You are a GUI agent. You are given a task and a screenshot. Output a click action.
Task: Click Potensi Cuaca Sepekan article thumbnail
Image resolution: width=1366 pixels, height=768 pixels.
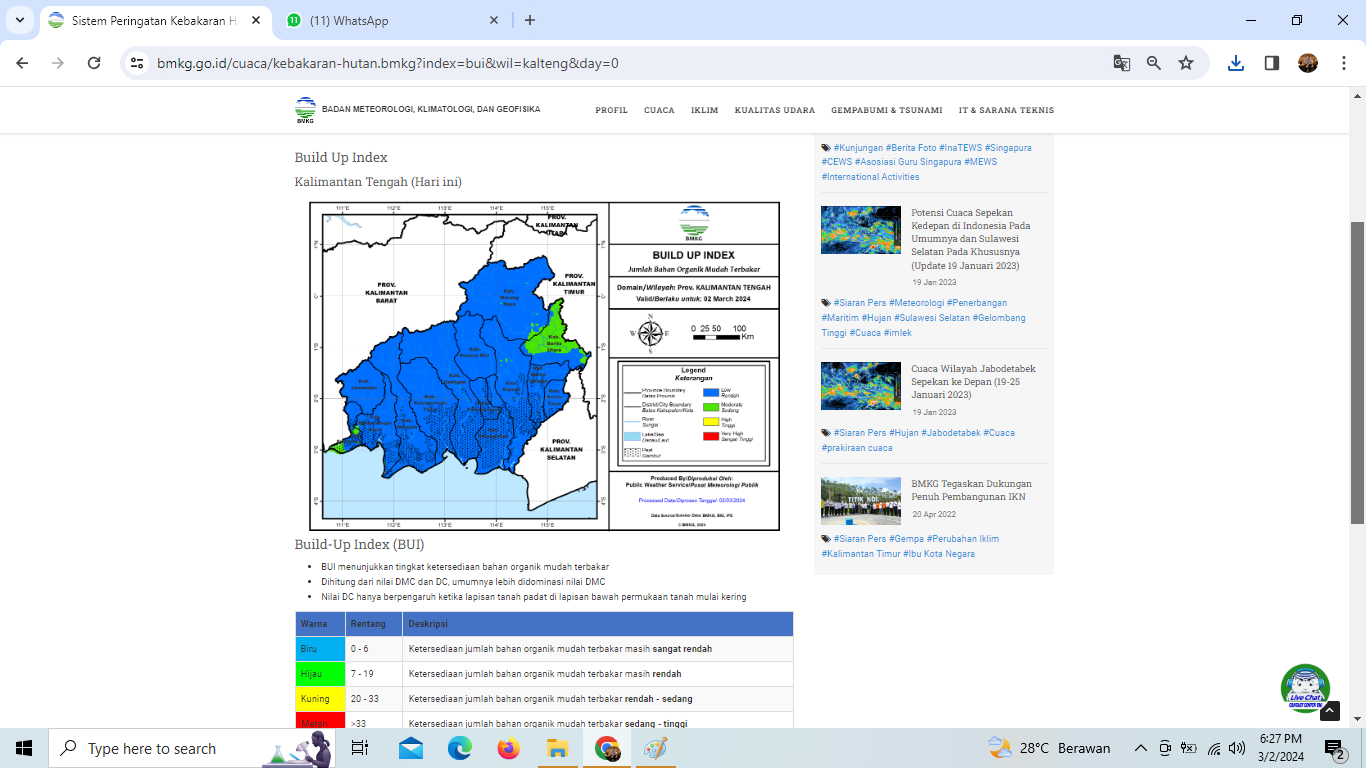861,230
